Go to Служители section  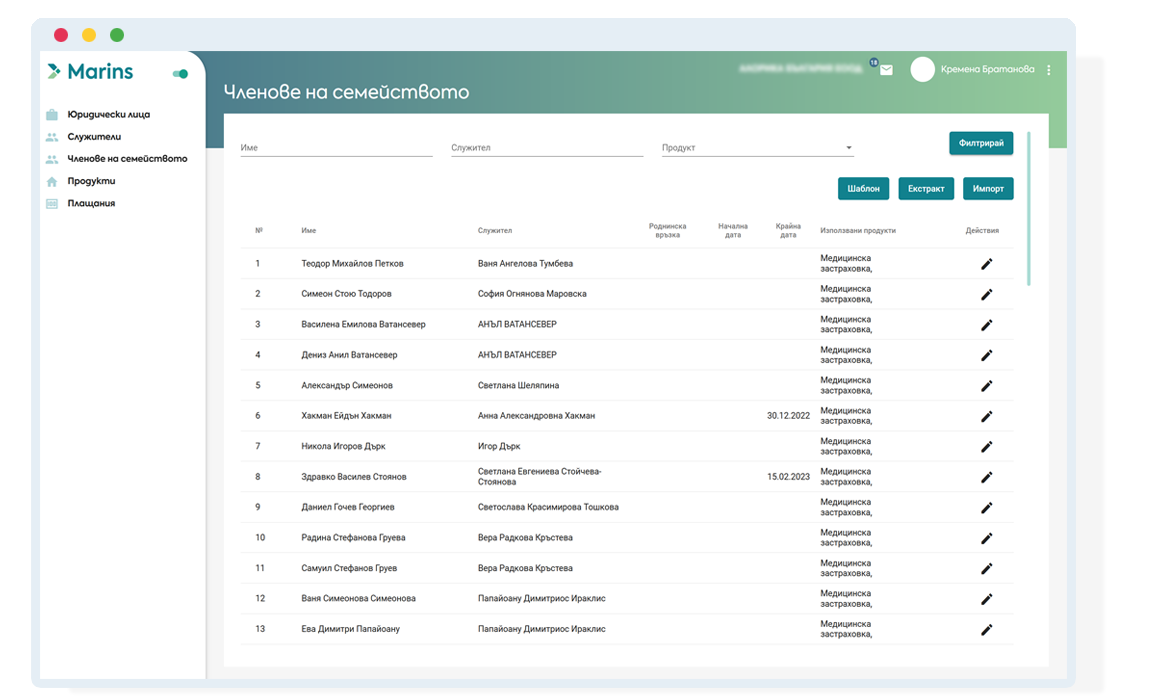coord(94,137)
